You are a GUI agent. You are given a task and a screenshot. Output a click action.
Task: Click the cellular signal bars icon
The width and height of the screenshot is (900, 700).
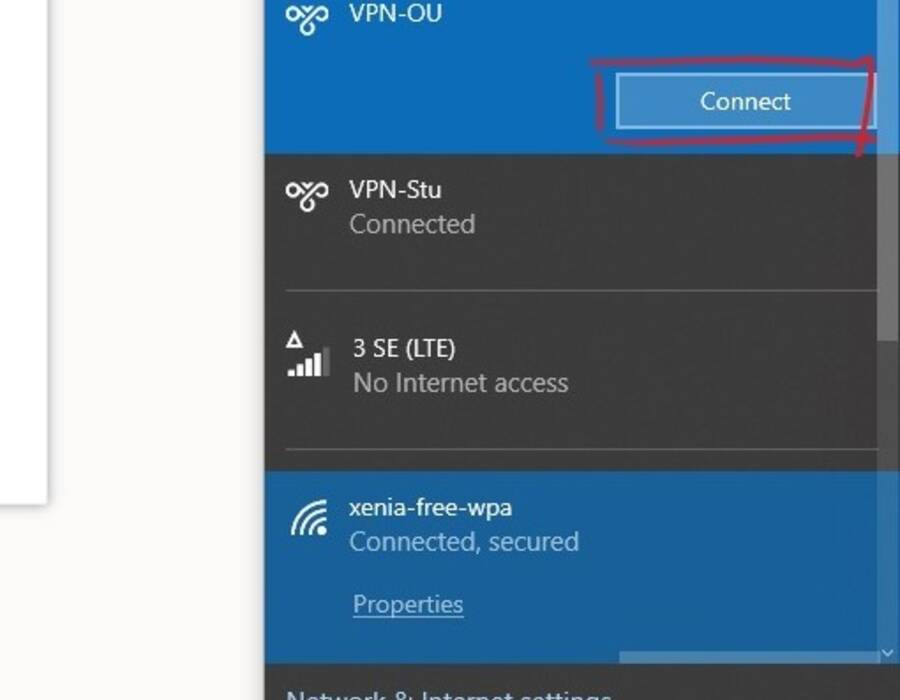point(308,355)
